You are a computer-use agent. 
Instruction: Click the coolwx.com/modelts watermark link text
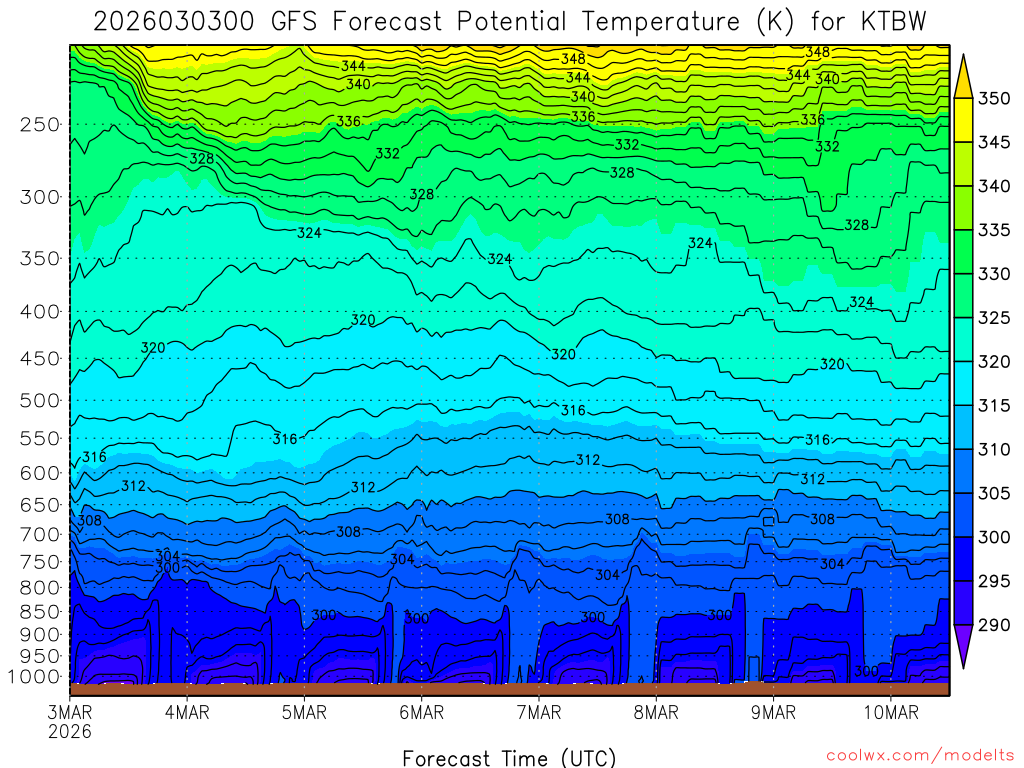coord(920,756)
